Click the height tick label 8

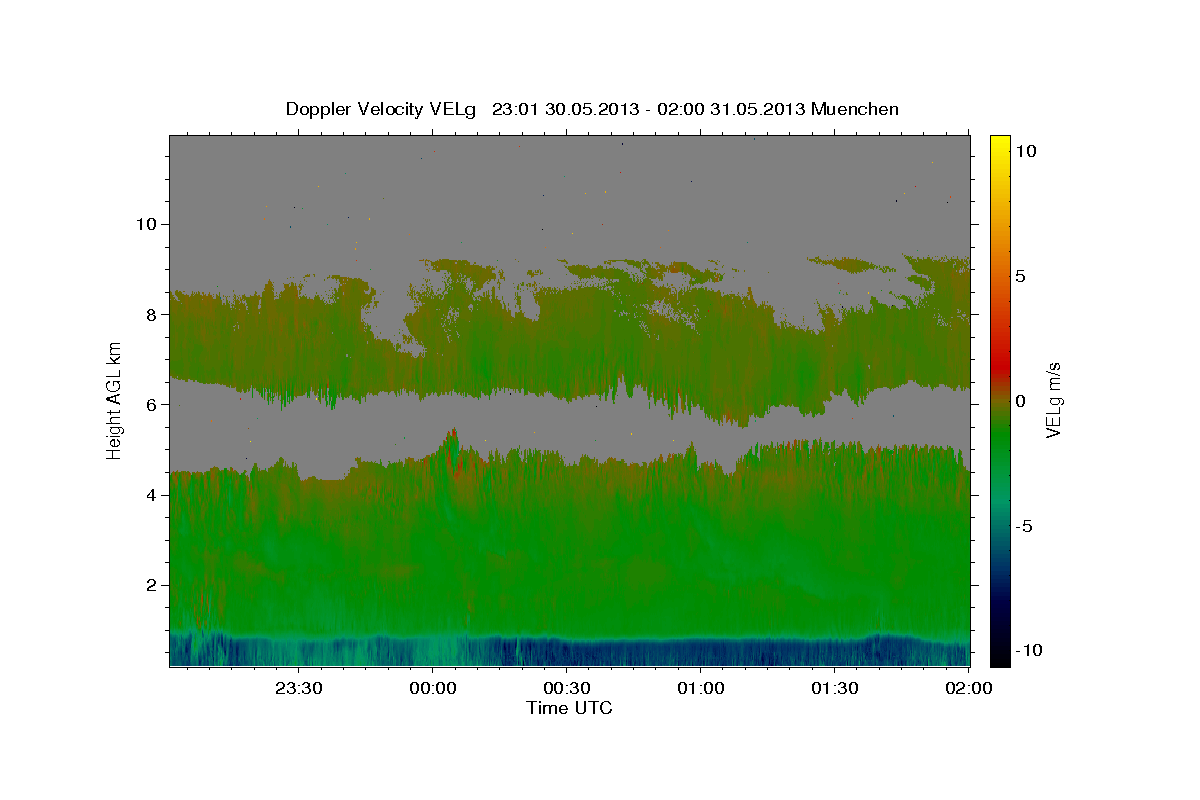(151, 314)
